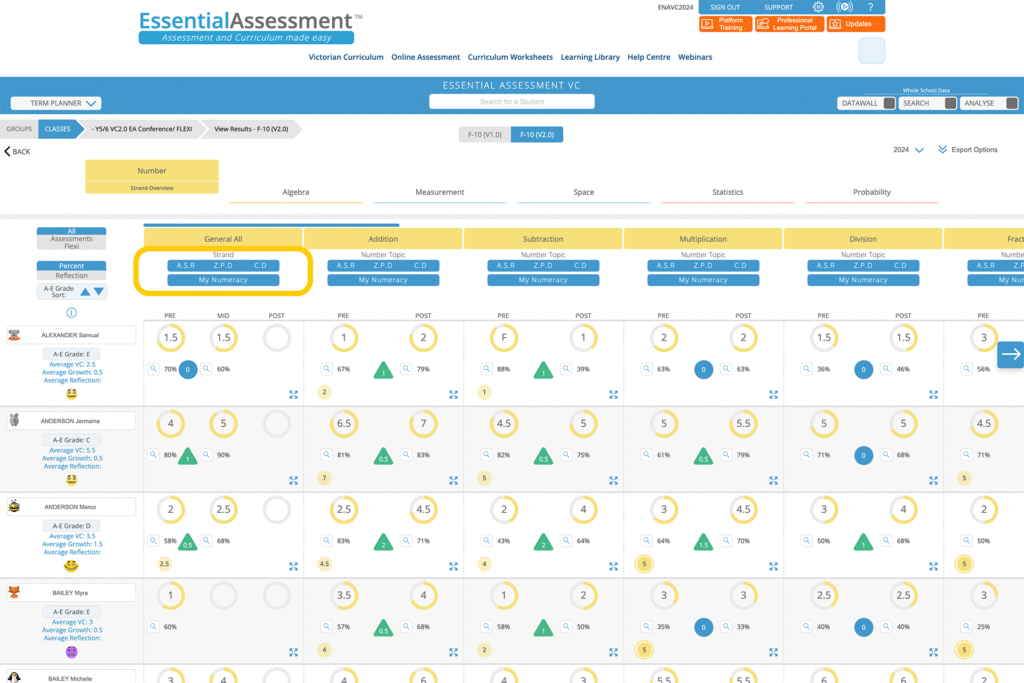Click the info icon below A-E Grade Sort
The width and height of the screenshot is (1024, 683).
click(71, 313)
